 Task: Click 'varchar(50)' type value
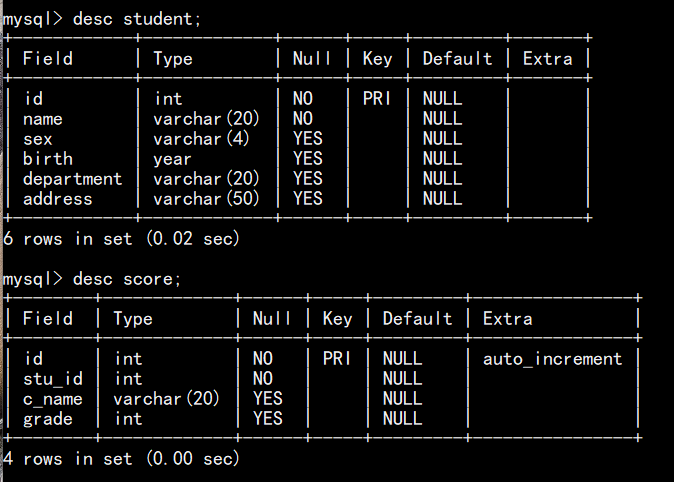pyautogui.click(x=206, y=199)
